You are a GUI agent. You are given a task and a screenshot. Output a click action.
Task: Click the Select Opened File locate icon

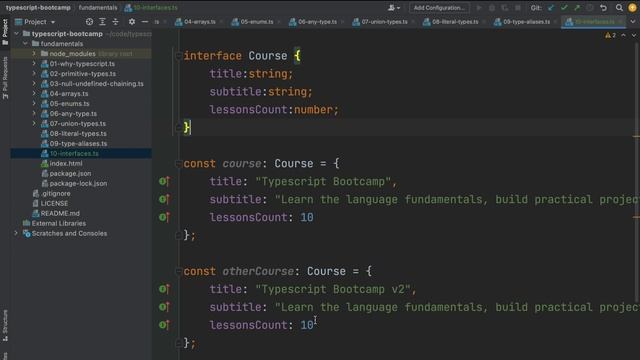(89, 22)
